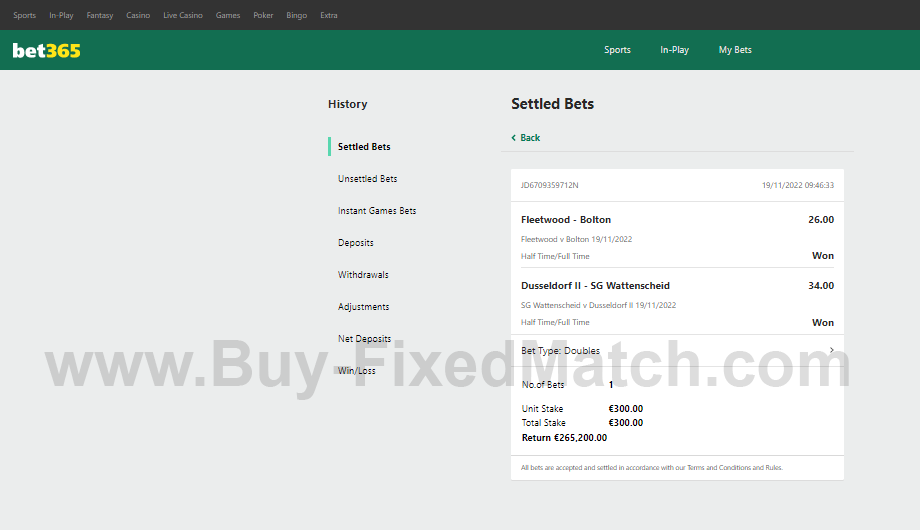The width and height of the screenshot is (920, 530).
Task: Open In-Play in the top bar
Action: [x=61, y=15]
